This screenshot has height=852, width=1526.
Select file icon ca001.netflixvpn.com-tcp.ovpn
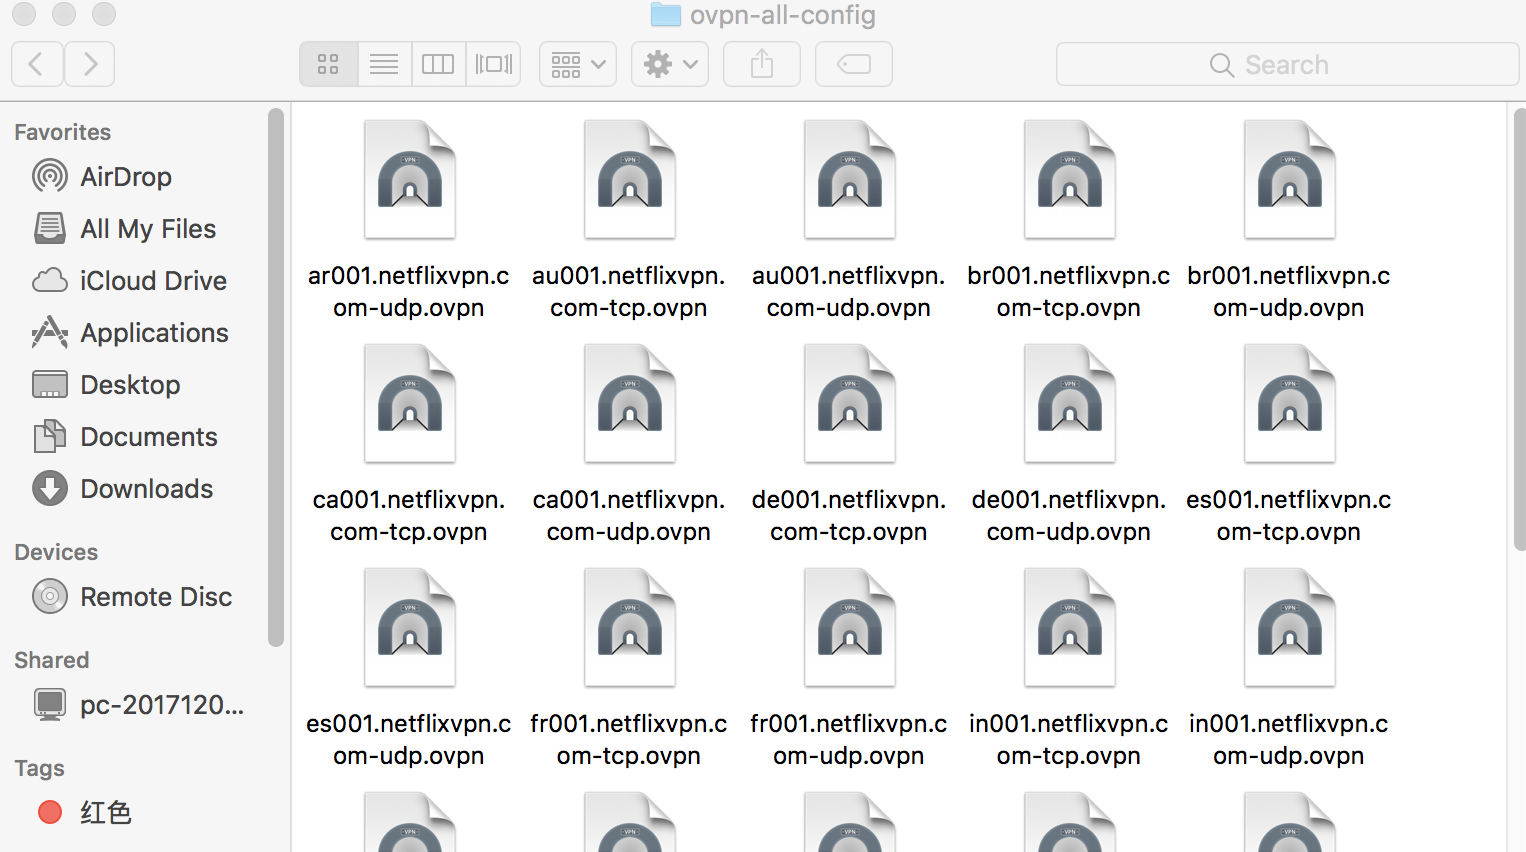point(410,404)
